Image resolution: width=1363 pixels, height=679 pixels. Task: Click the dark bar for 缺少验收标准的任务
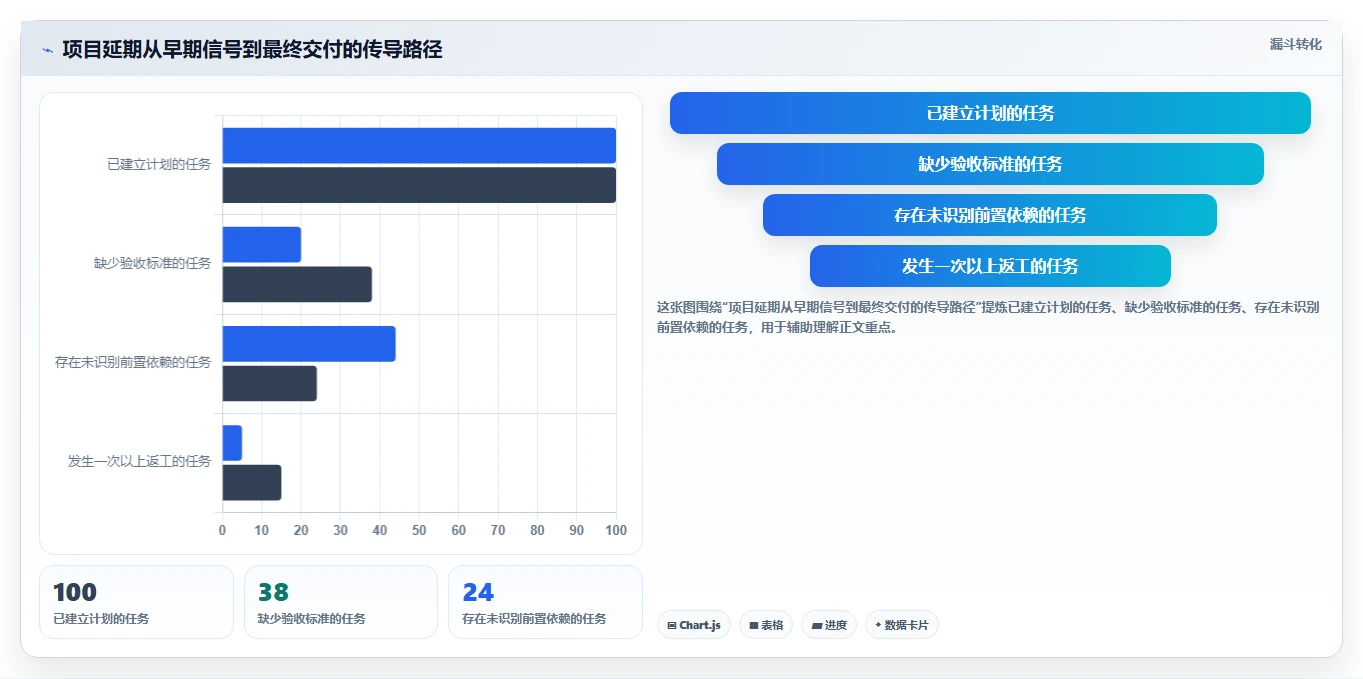pos(297,284)
